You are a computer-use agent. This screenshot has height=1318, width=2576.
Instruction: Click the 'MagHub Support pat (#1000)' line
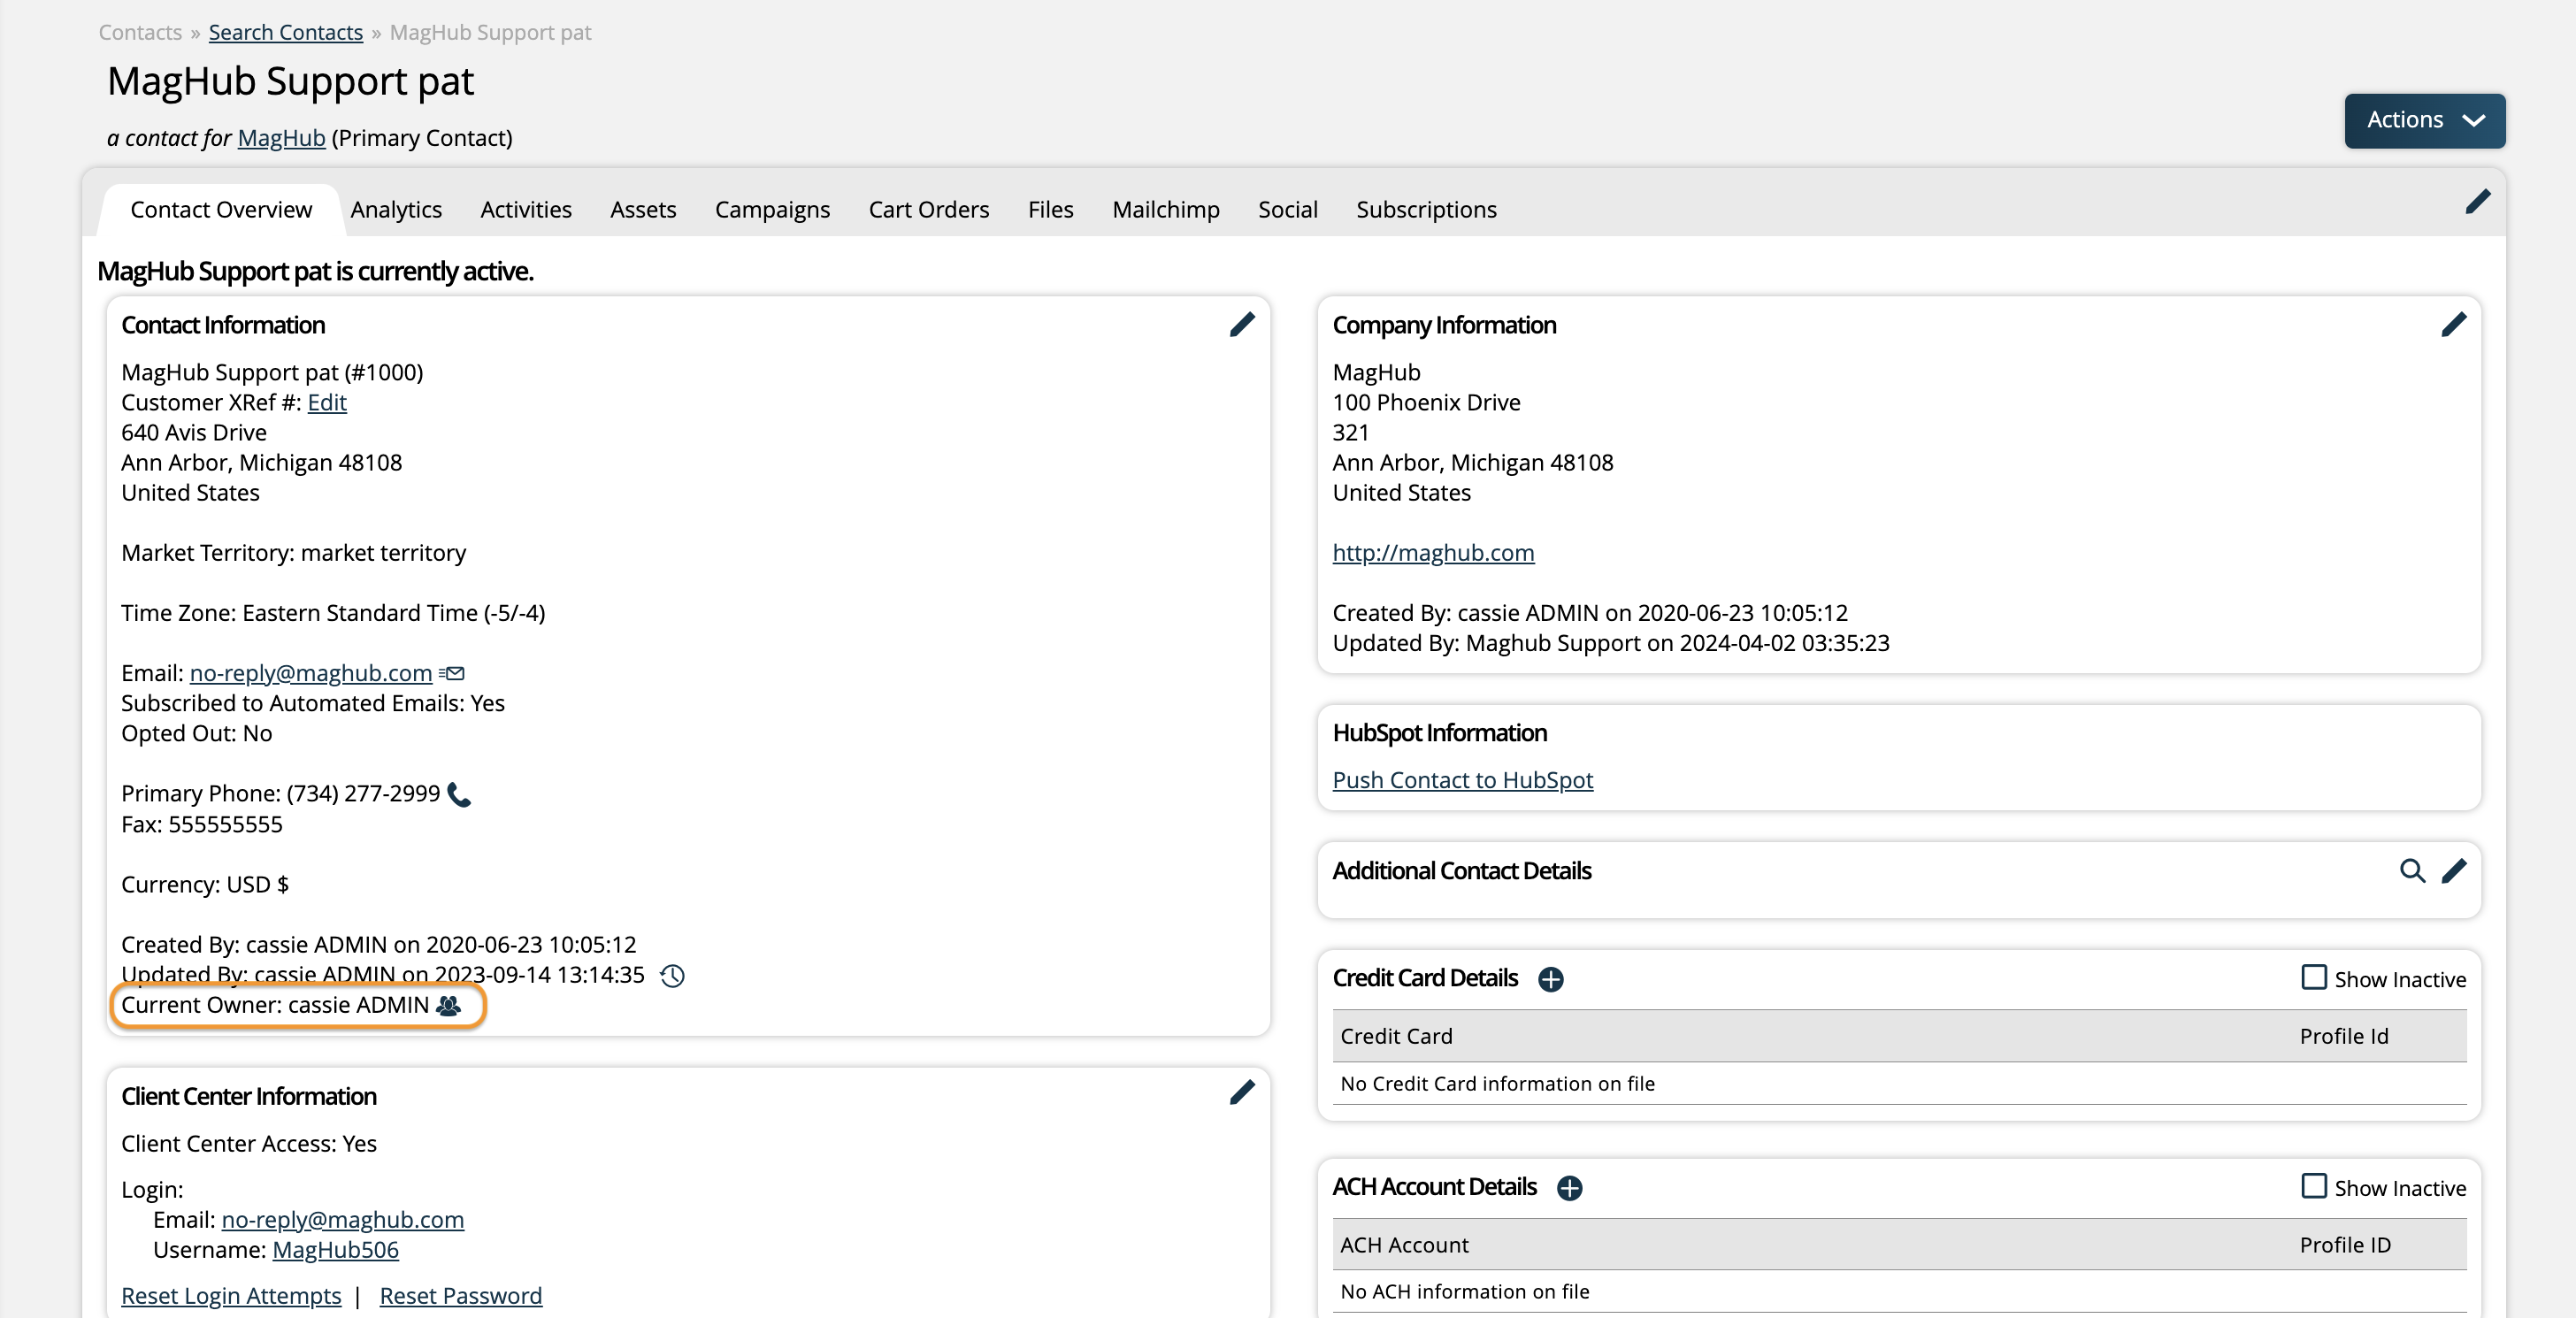pos(272,372)
